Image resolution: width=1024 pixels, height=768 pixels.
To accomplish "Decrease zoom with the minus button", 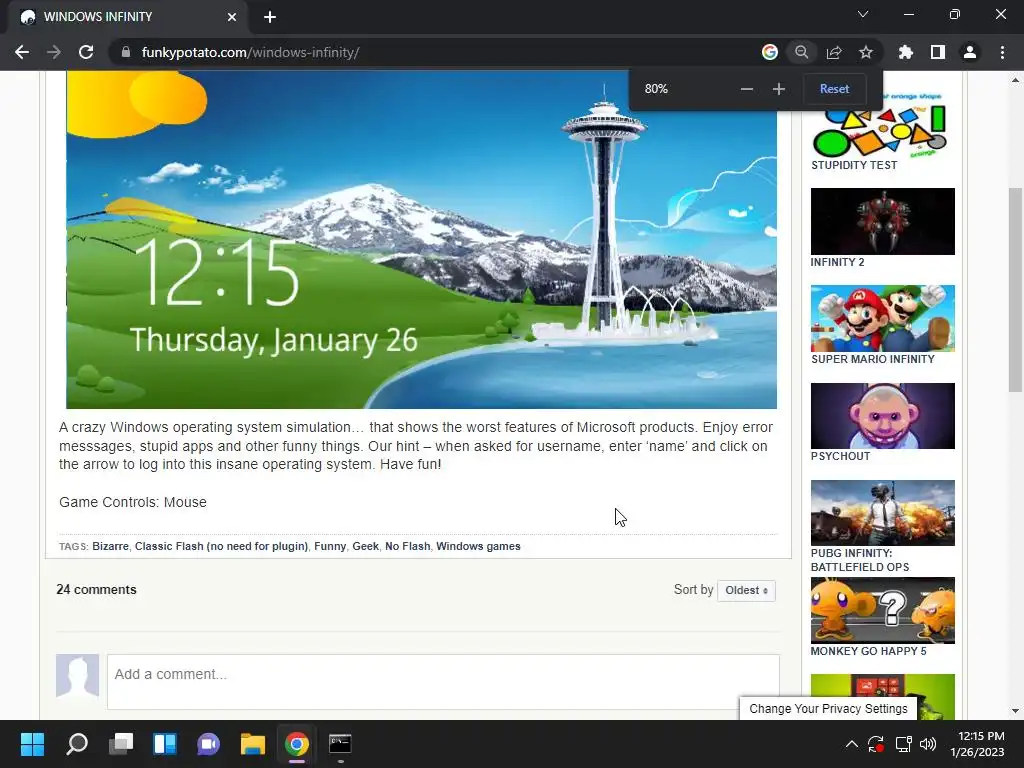I will click(x=747, y=89).
